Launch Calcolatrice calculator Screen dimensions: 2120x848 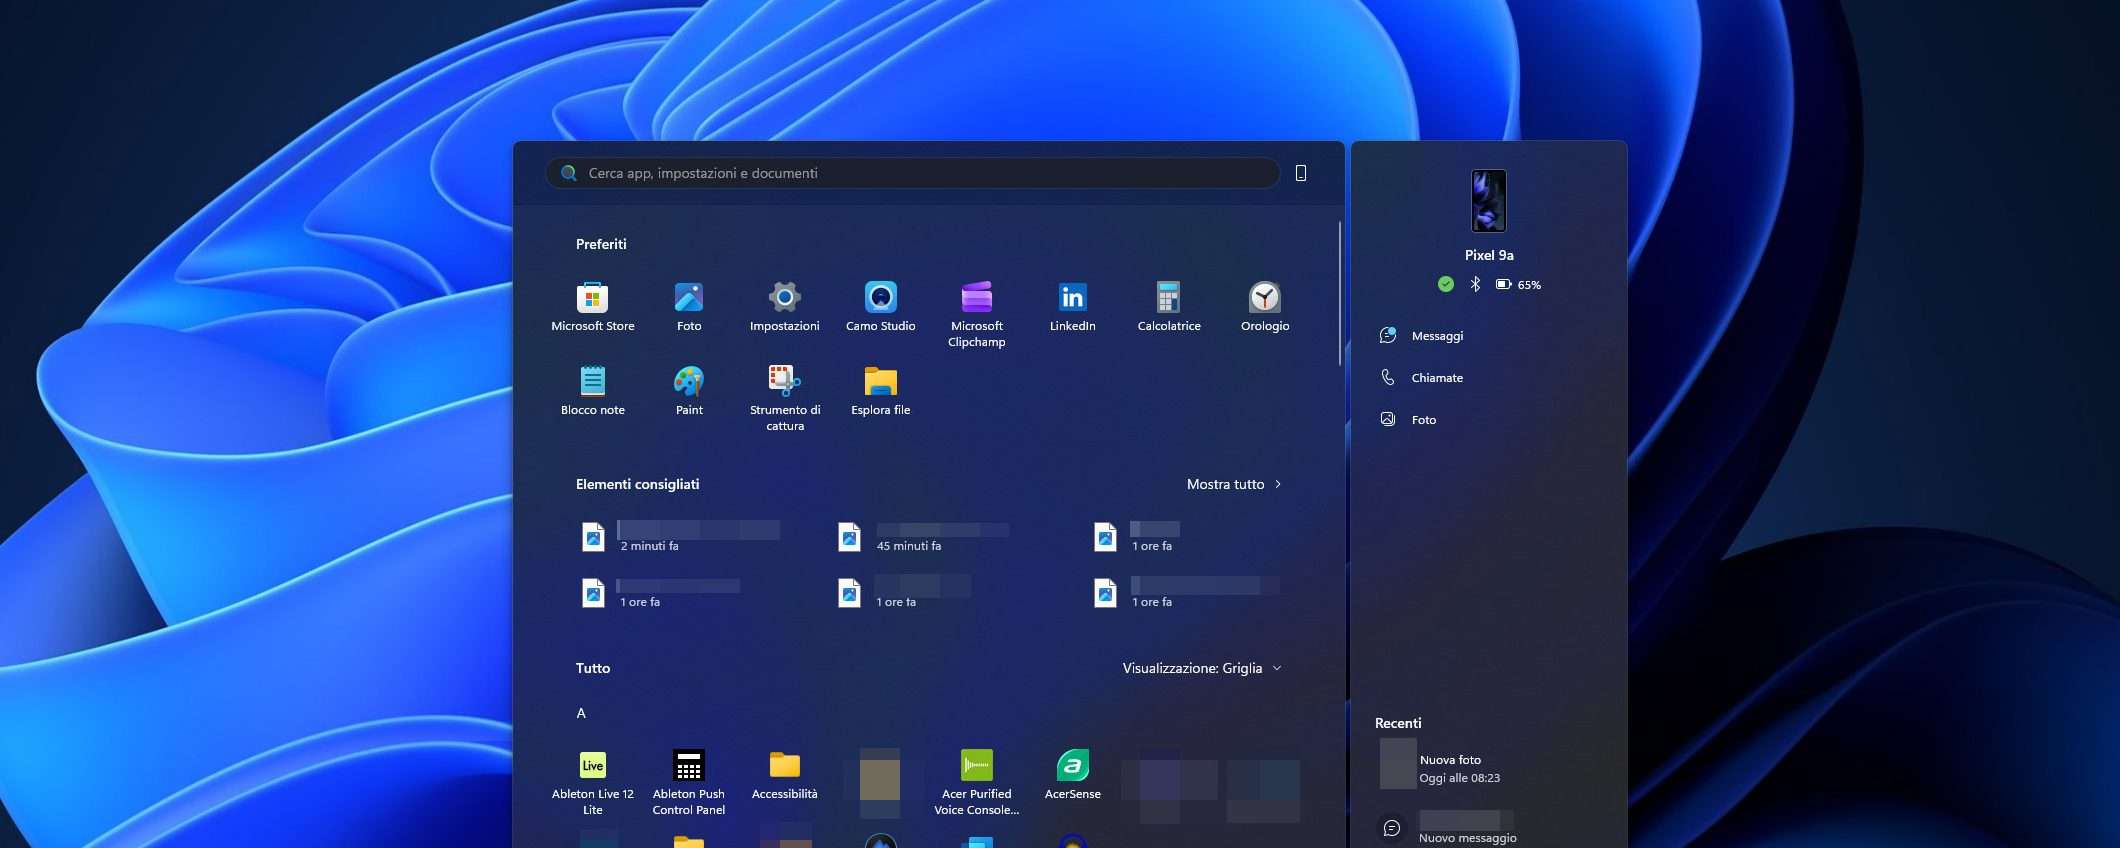pos(1168,305)
